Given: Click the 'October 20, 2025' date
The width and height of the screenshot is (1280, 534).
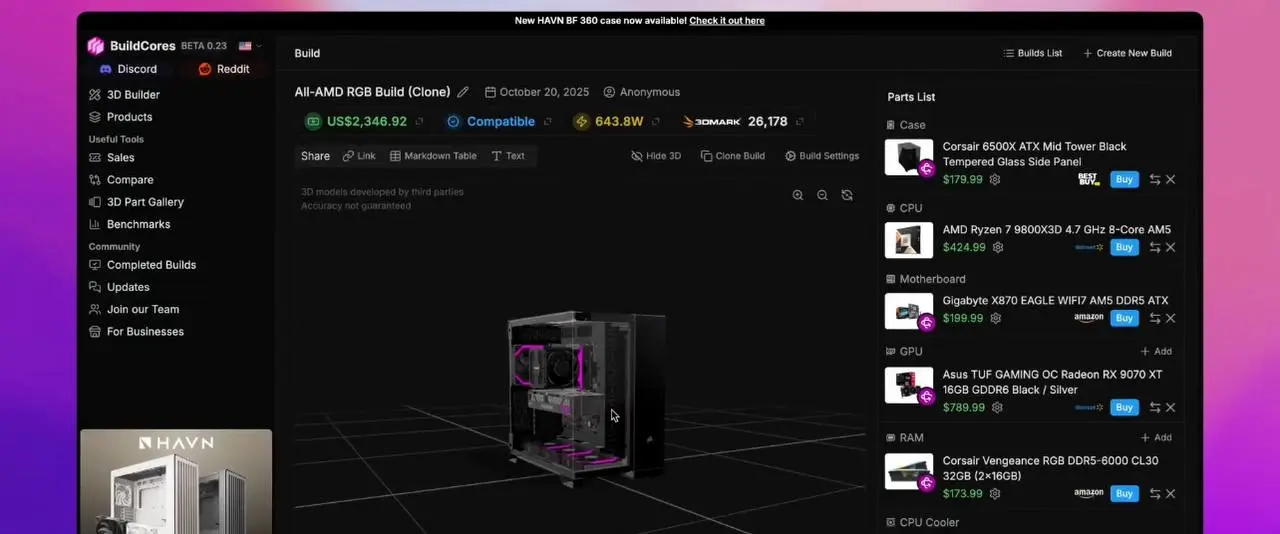Looking at the screenshot, I should tap(537, 92).
